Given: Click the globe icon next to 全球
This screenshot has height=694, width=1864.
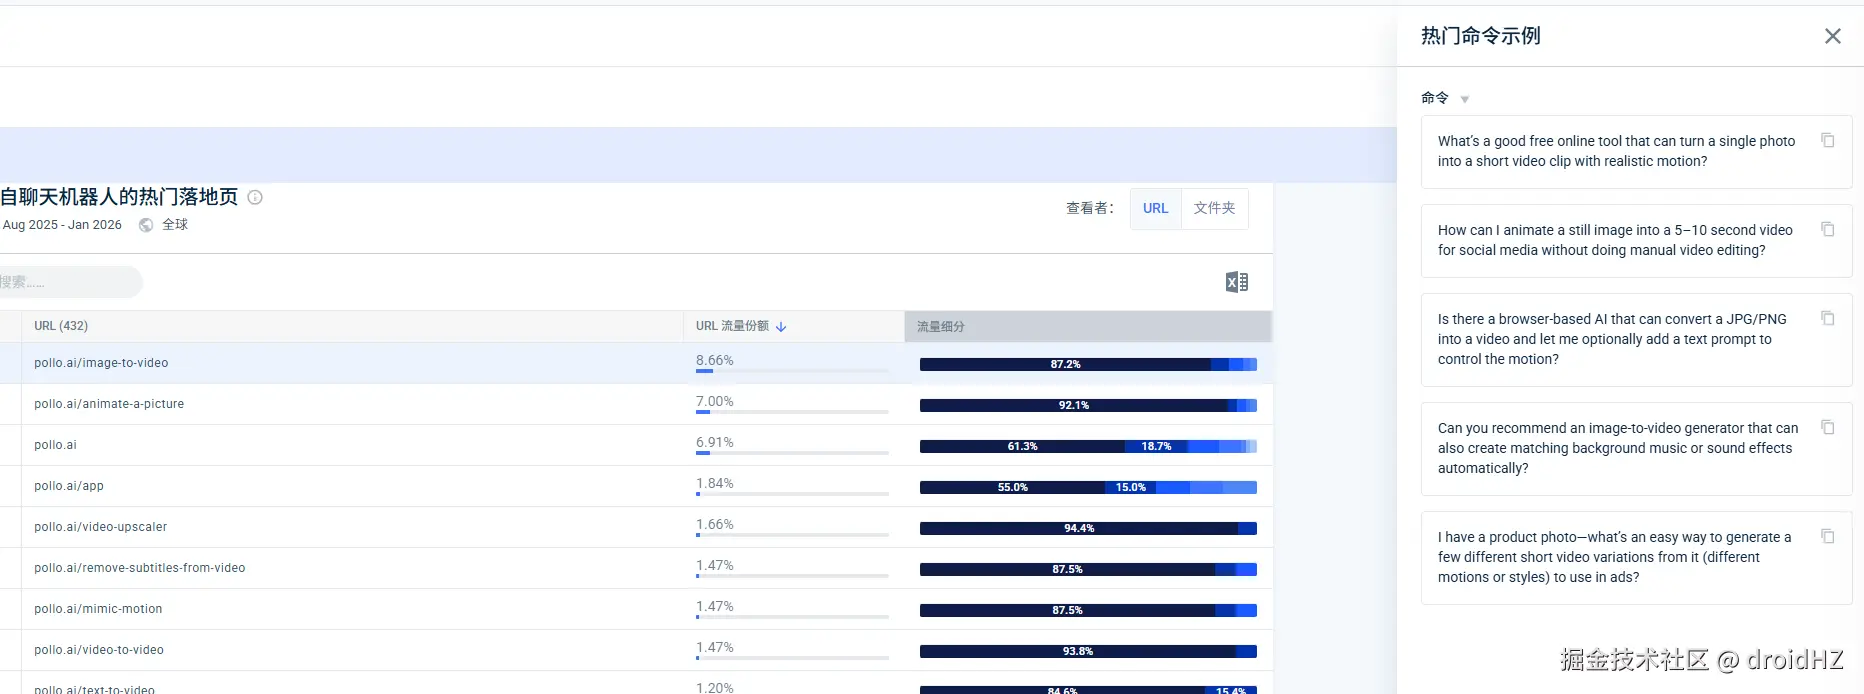Looking at the screenshot, I should [x=146, y=225].
